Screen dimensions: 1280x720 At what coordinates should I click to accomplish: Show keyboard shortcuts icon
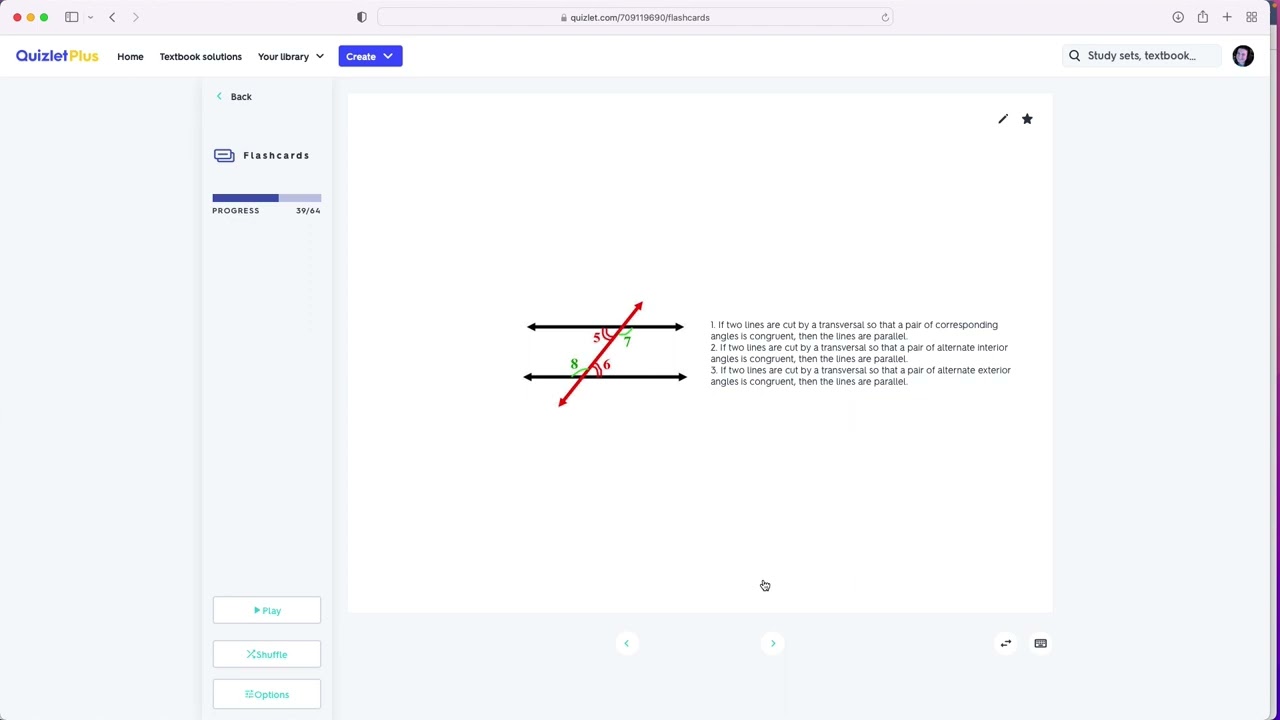click(x=1040, y=643)
